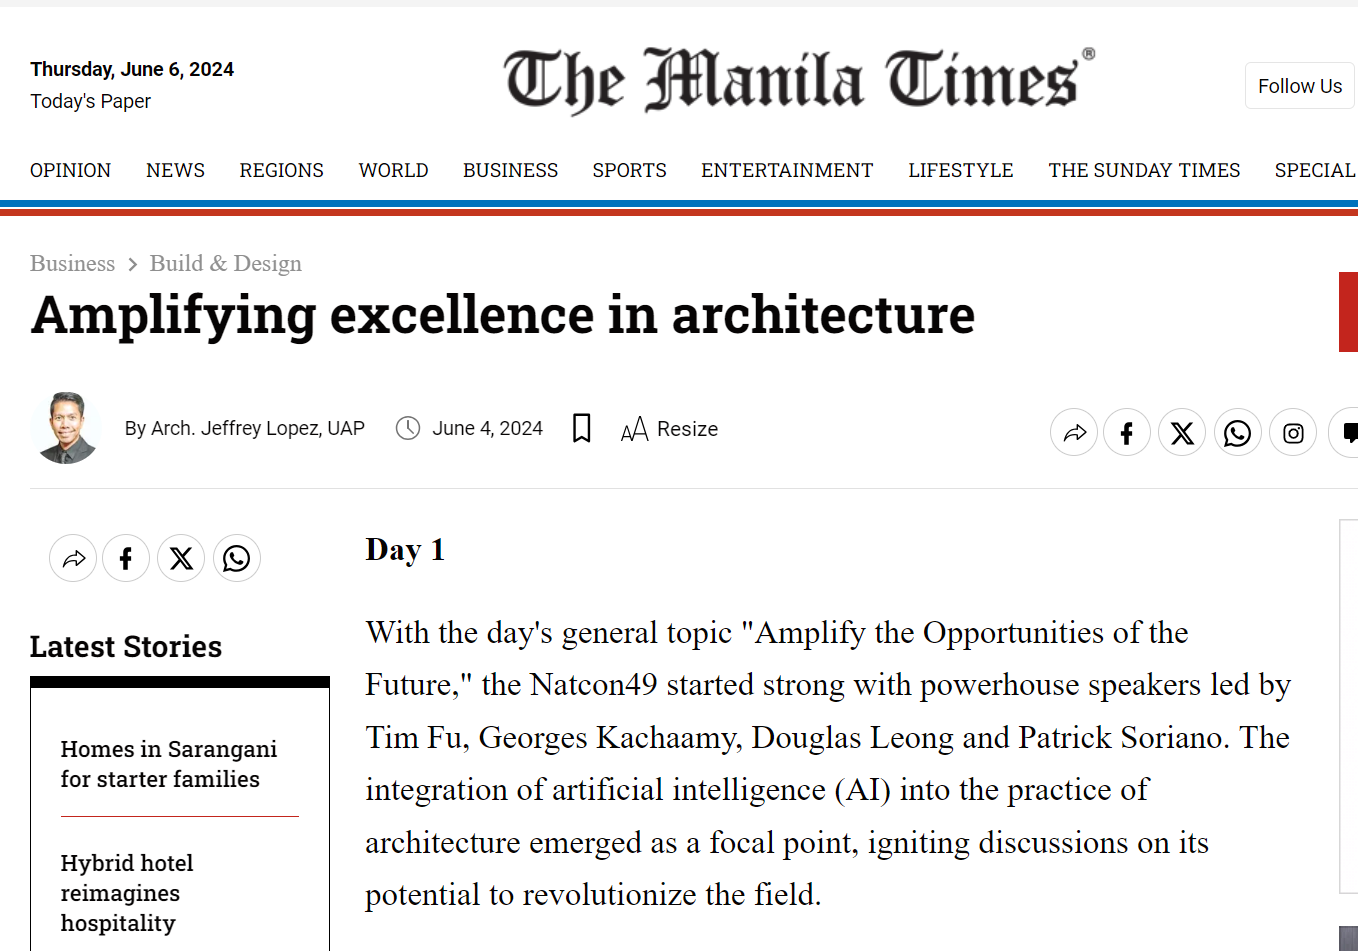Click the article title Amplifying excellence in architecture
This screenshot has height=951, width=1358.
(x=503, y=316)
